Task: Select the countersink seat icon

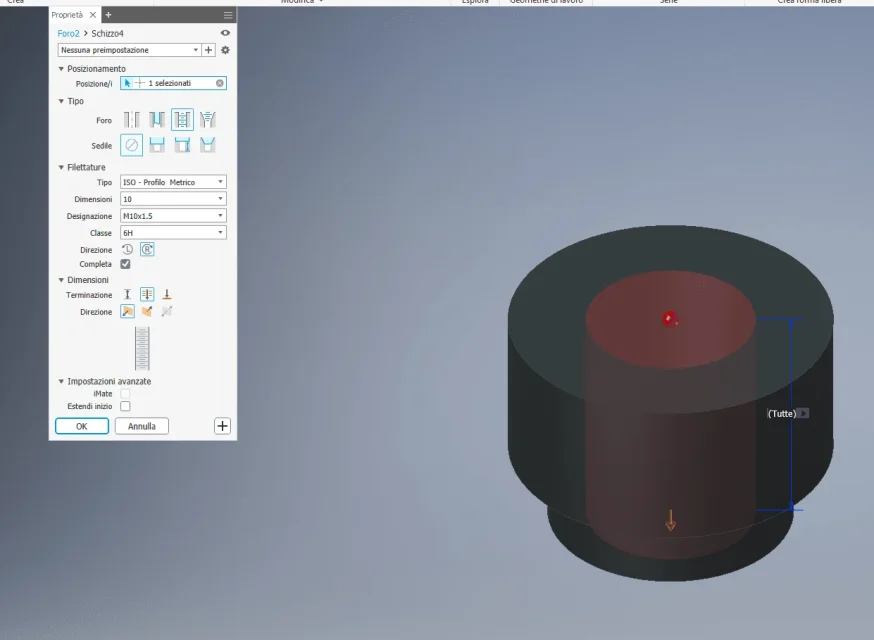Action: (x=207, y=145)
